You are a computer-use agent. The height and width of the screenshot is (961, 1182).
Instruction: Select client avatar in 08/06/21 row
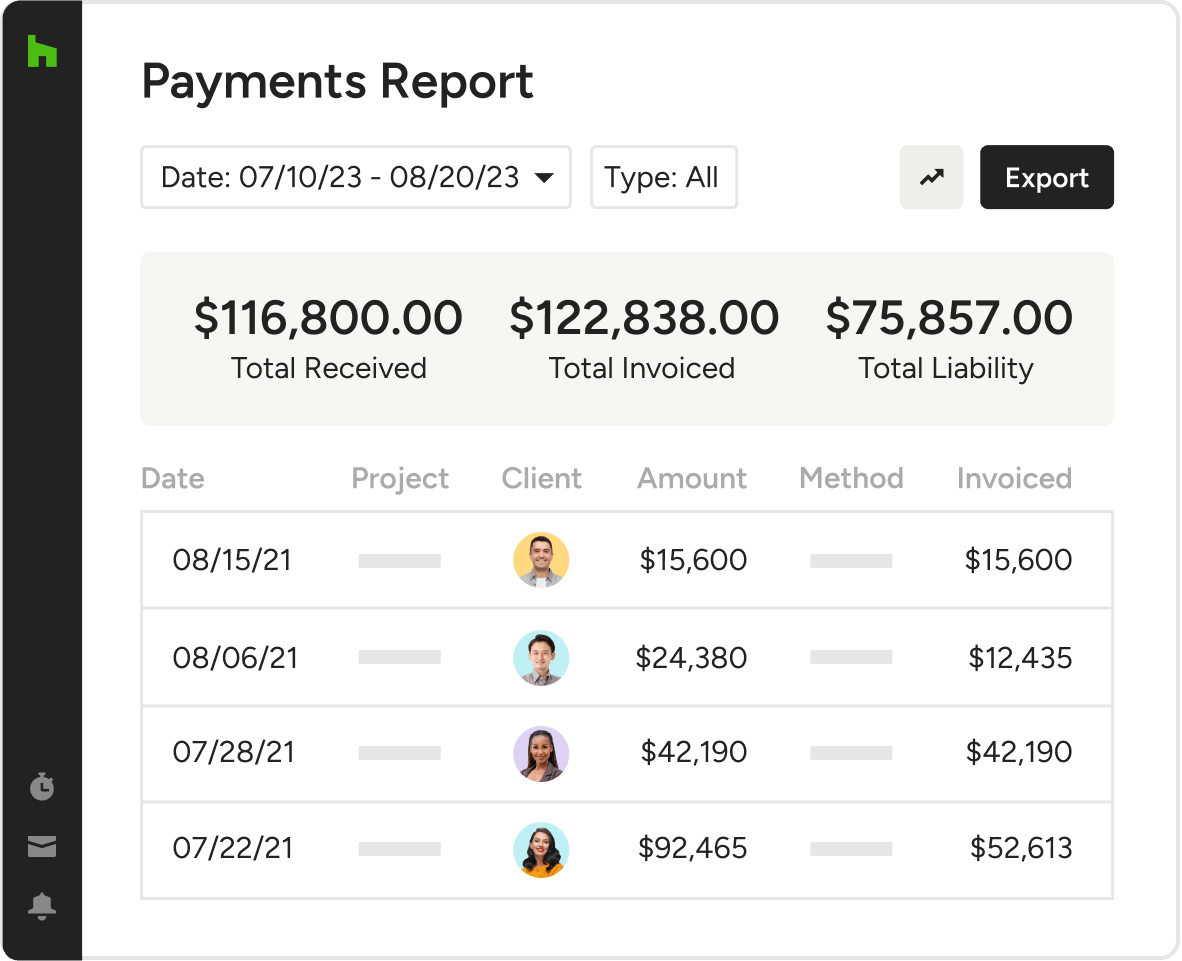point(541,657)
